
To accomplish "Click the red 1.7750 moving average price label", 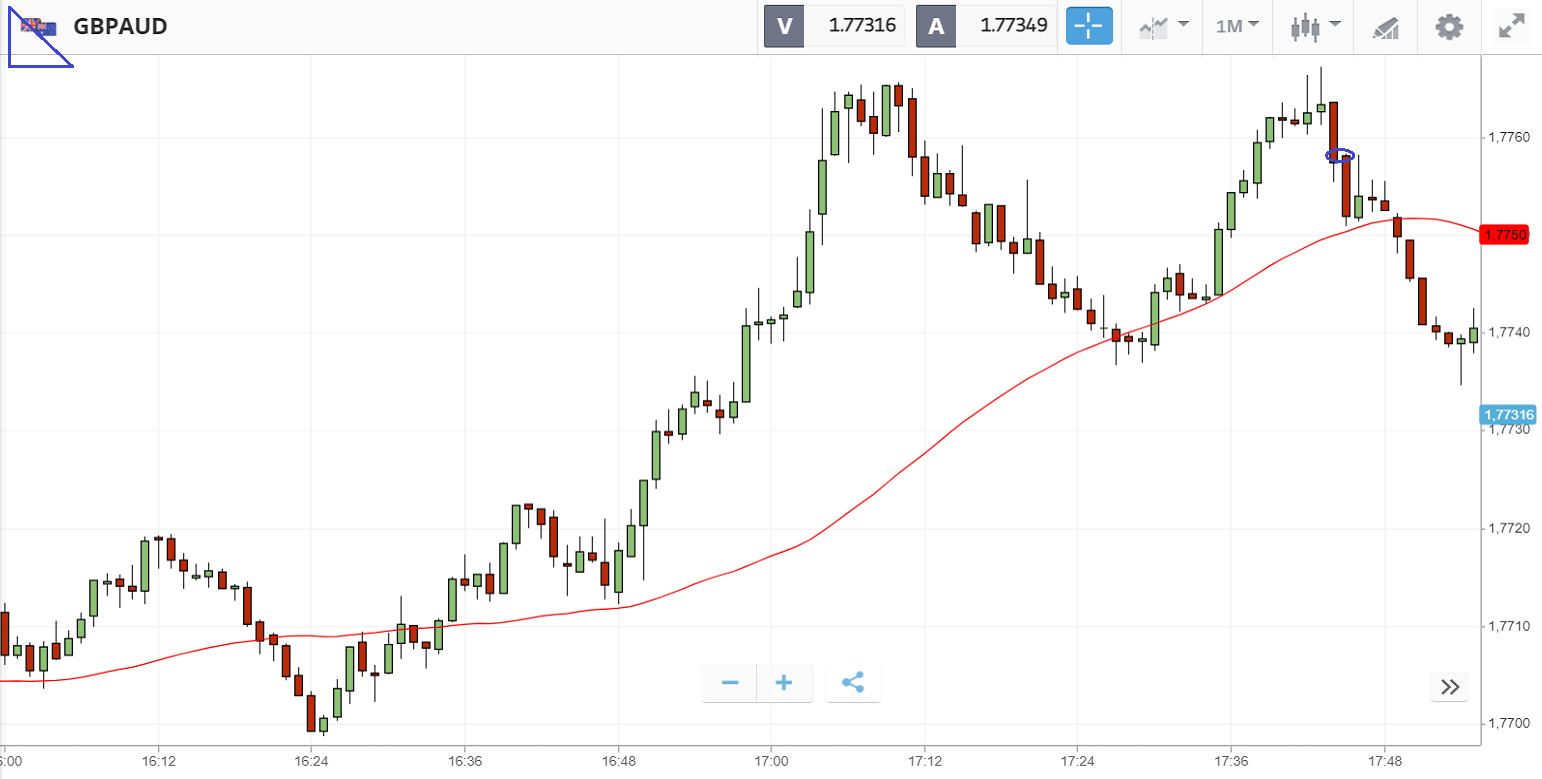I will [1505, 235].
